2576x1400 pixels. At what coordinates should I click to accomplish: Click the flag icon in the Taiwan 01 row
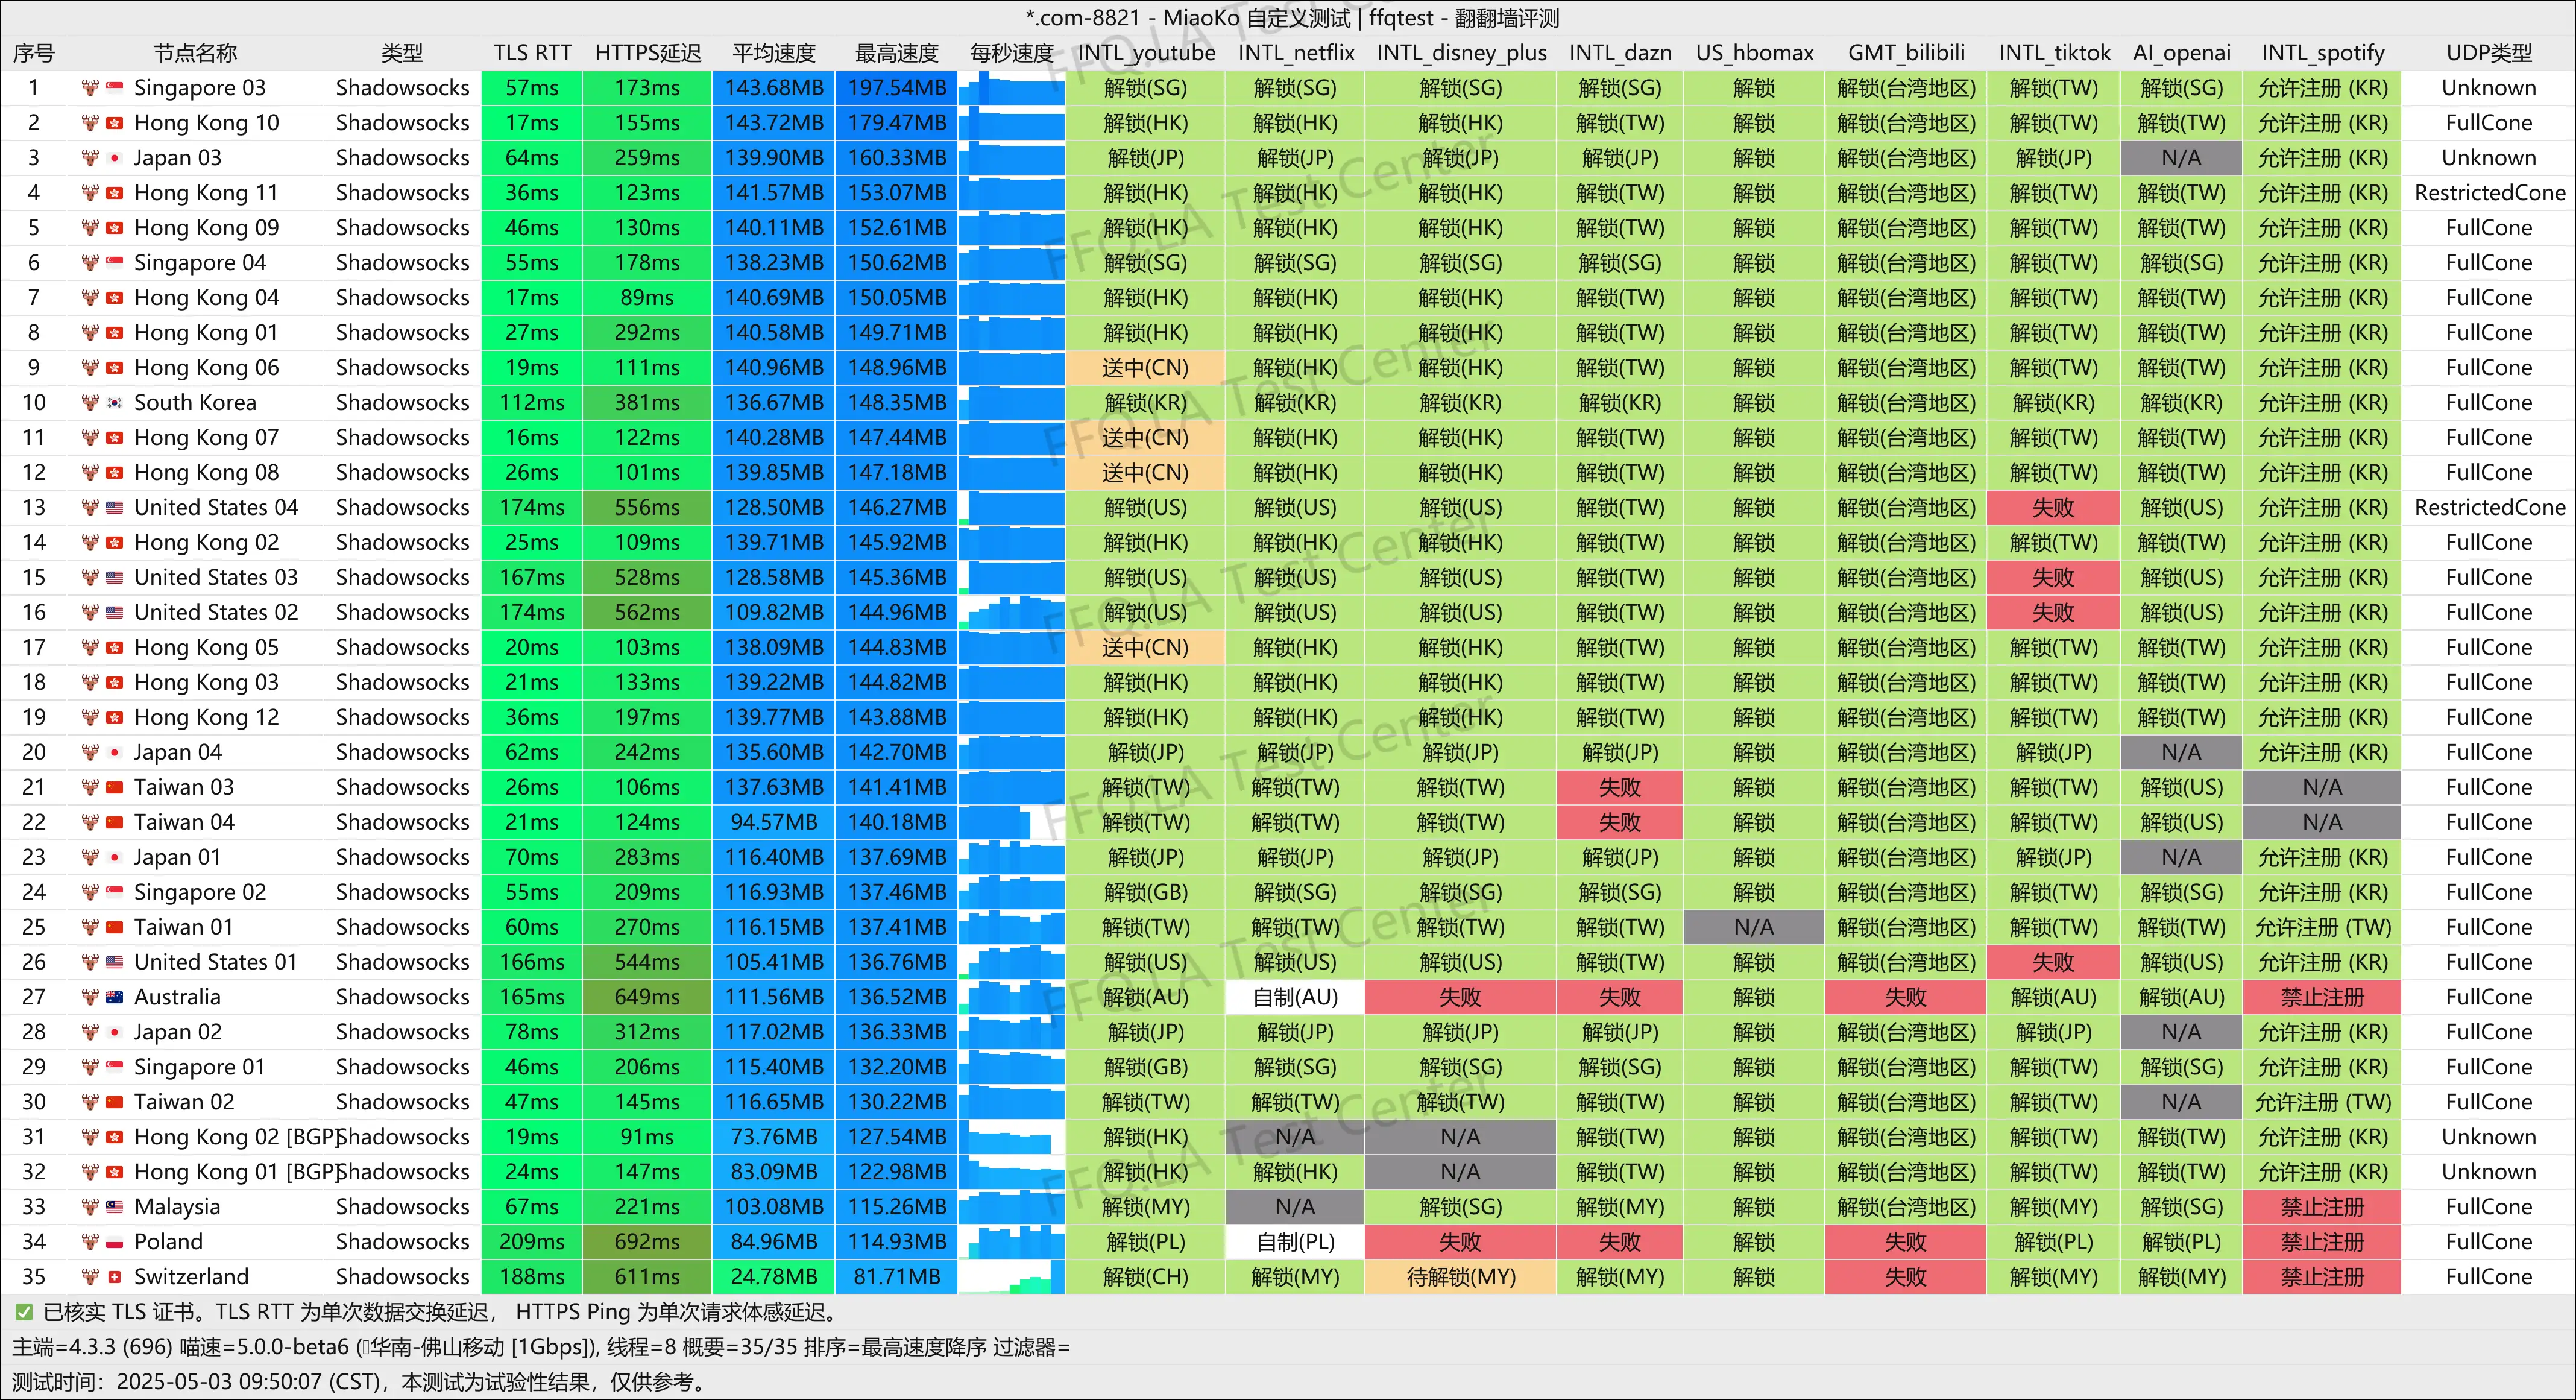115,927
